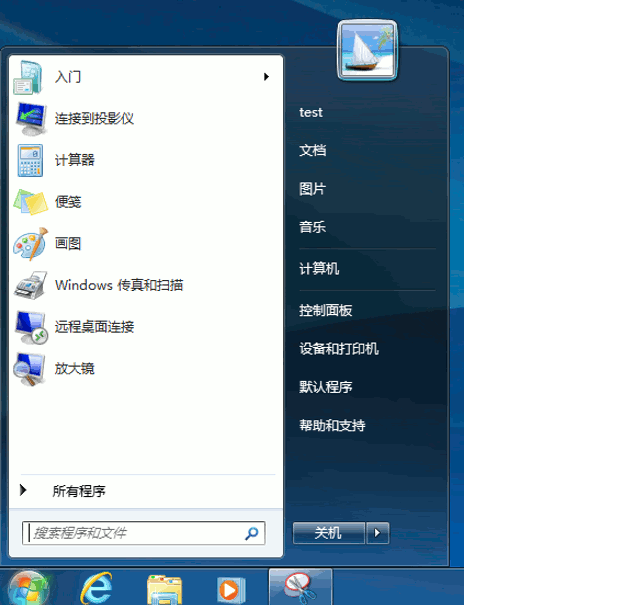Image resolution: width=640 pixels, height=605 pixels.
Task: Select the 所有程序 label
Action: (79, 491)
